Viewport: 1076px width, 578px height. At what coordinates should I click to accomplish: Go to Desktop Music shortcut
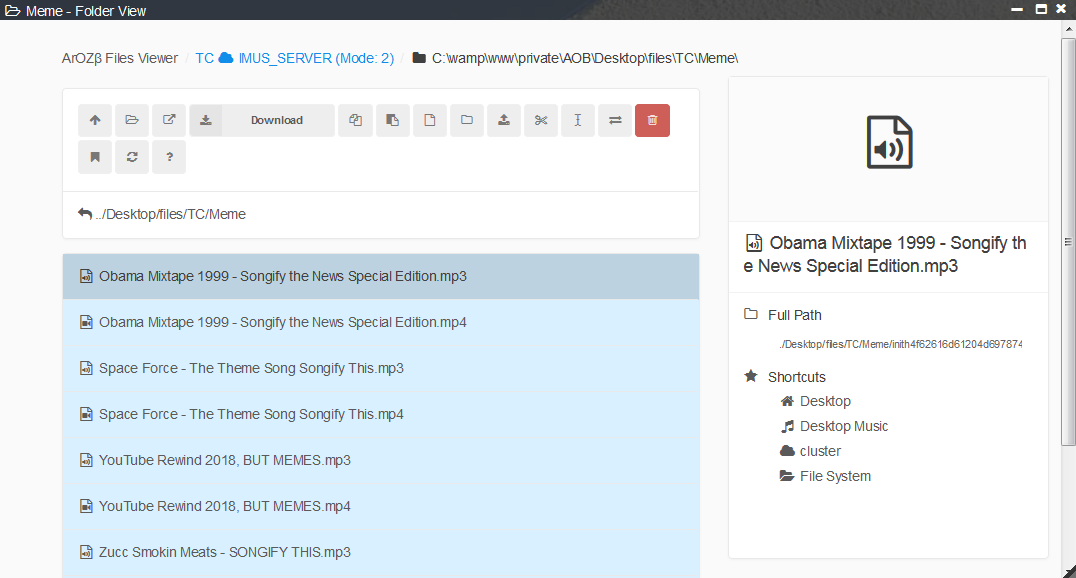click(x=843, y=426)
